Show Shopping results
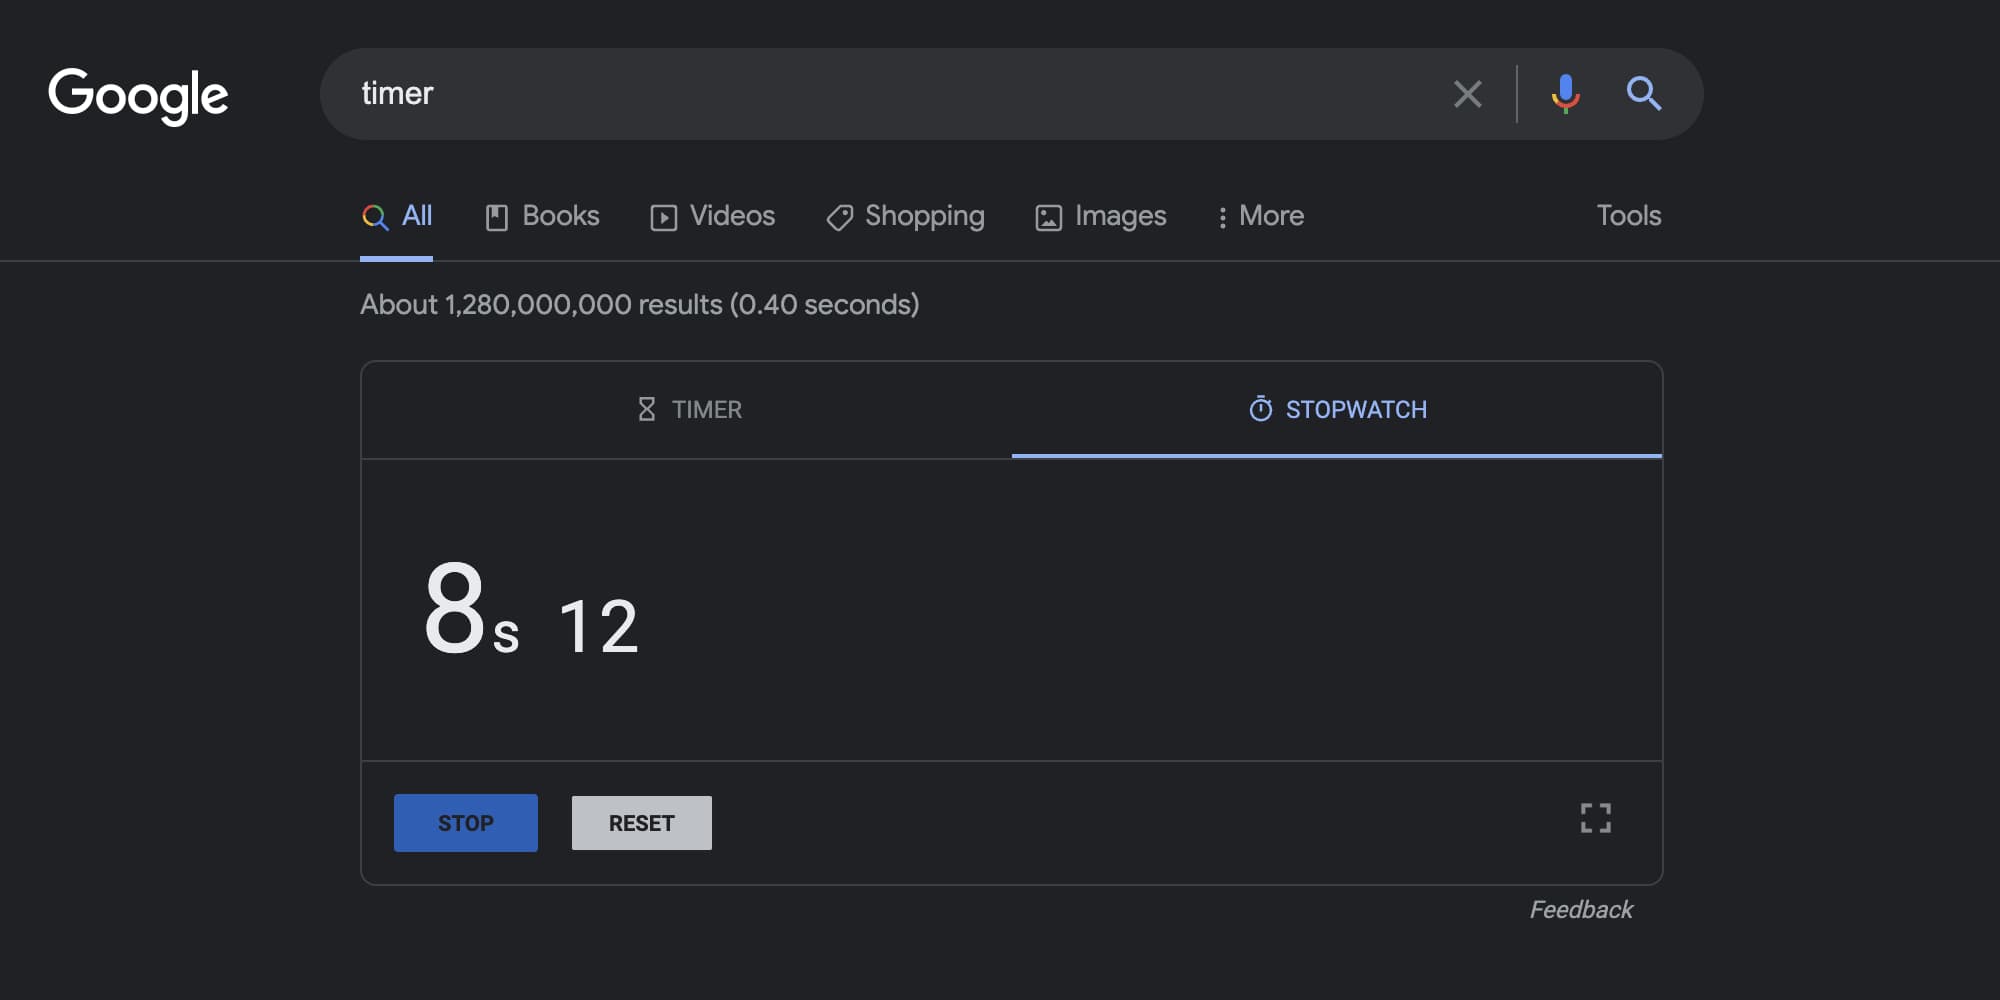The image size is (2000, 1000). pyautogui.click(x=905, y=216)
